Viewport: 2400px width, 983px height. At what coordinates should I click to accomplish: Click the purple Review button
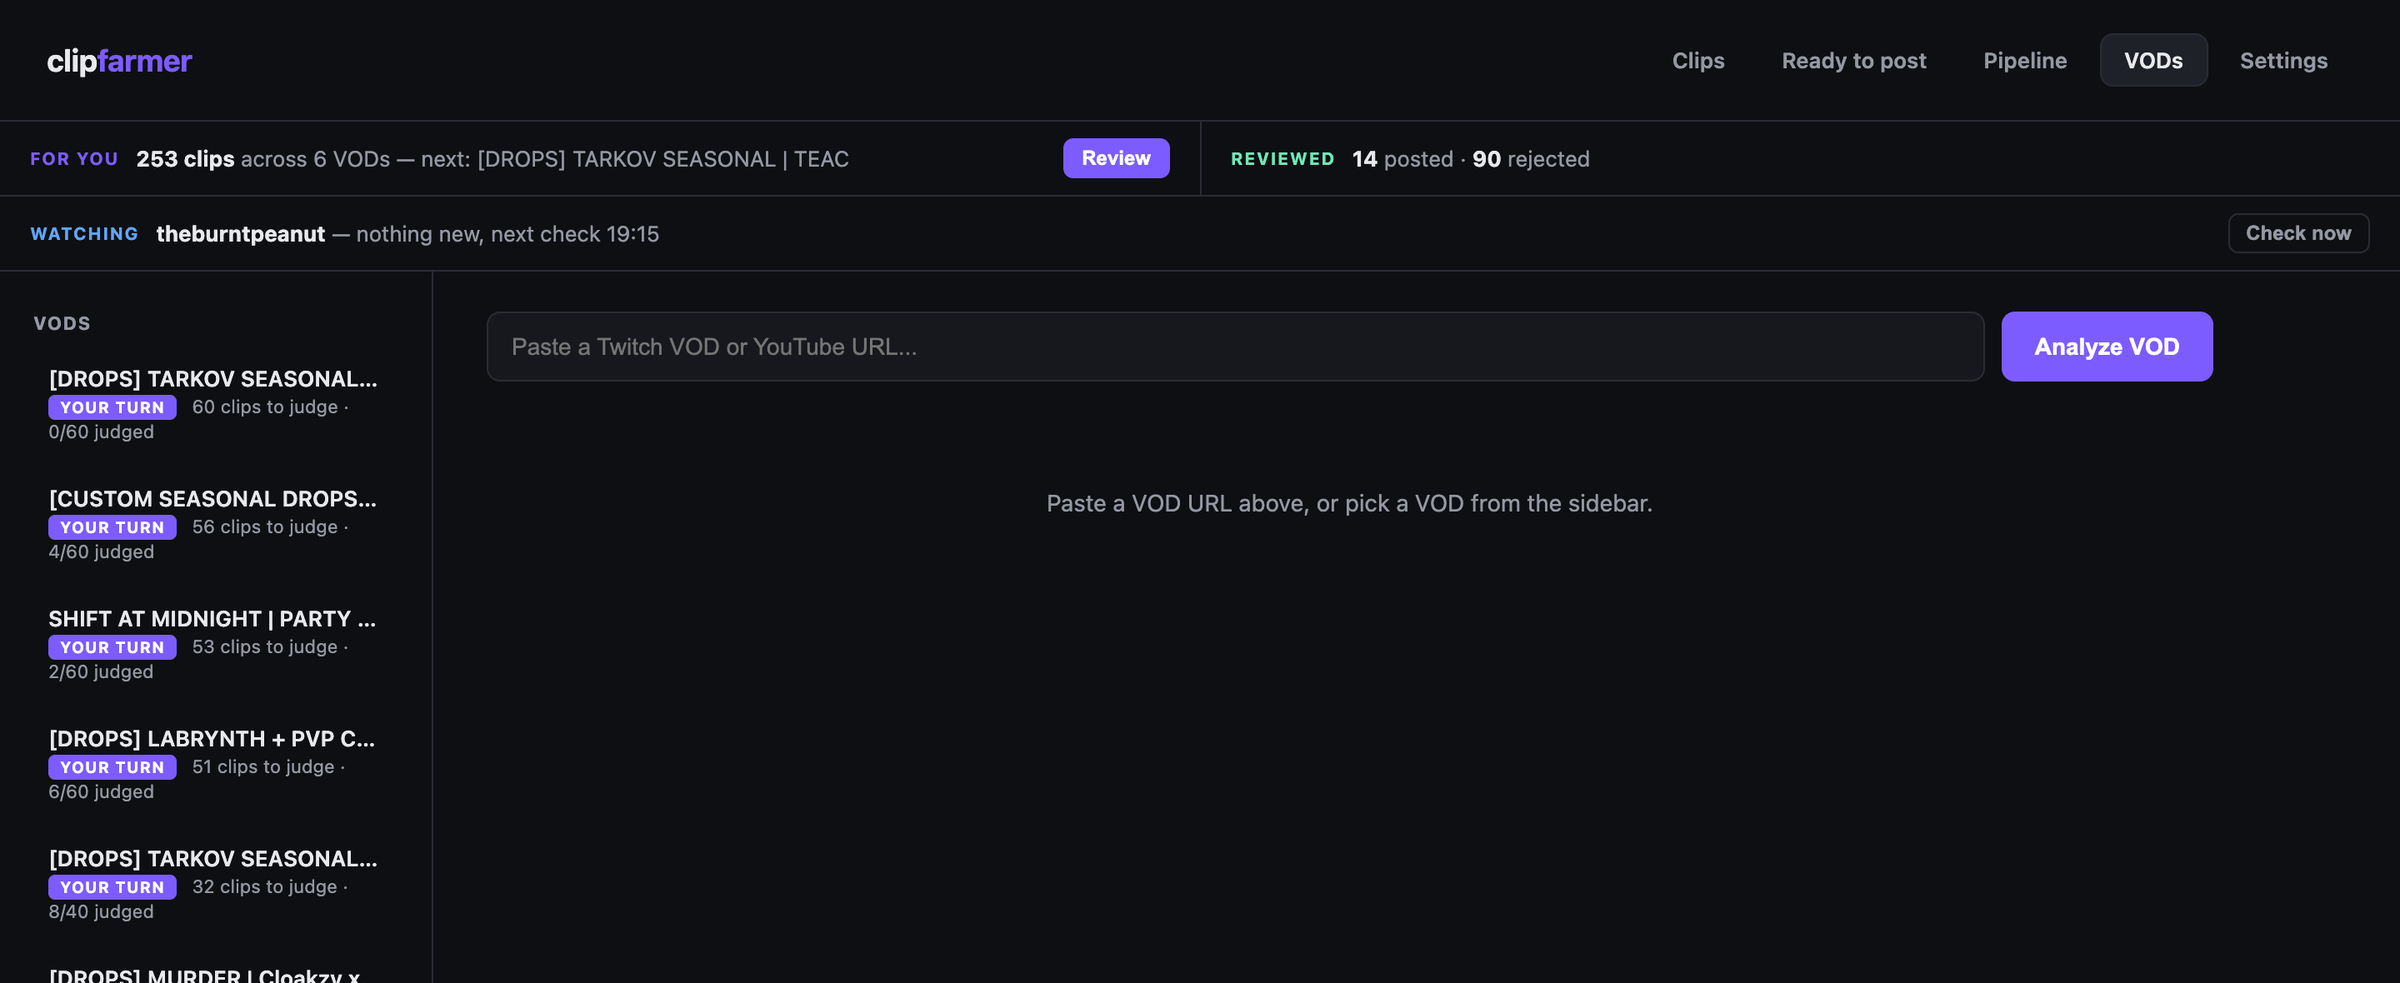pyautogui.click(x=1116, y=158)
